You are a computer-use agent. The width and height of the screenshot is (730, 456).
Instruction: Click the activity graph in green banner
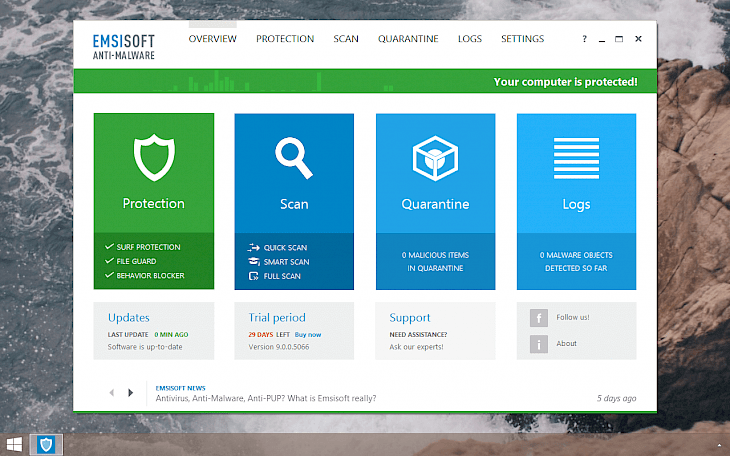(x=274, y=81)
